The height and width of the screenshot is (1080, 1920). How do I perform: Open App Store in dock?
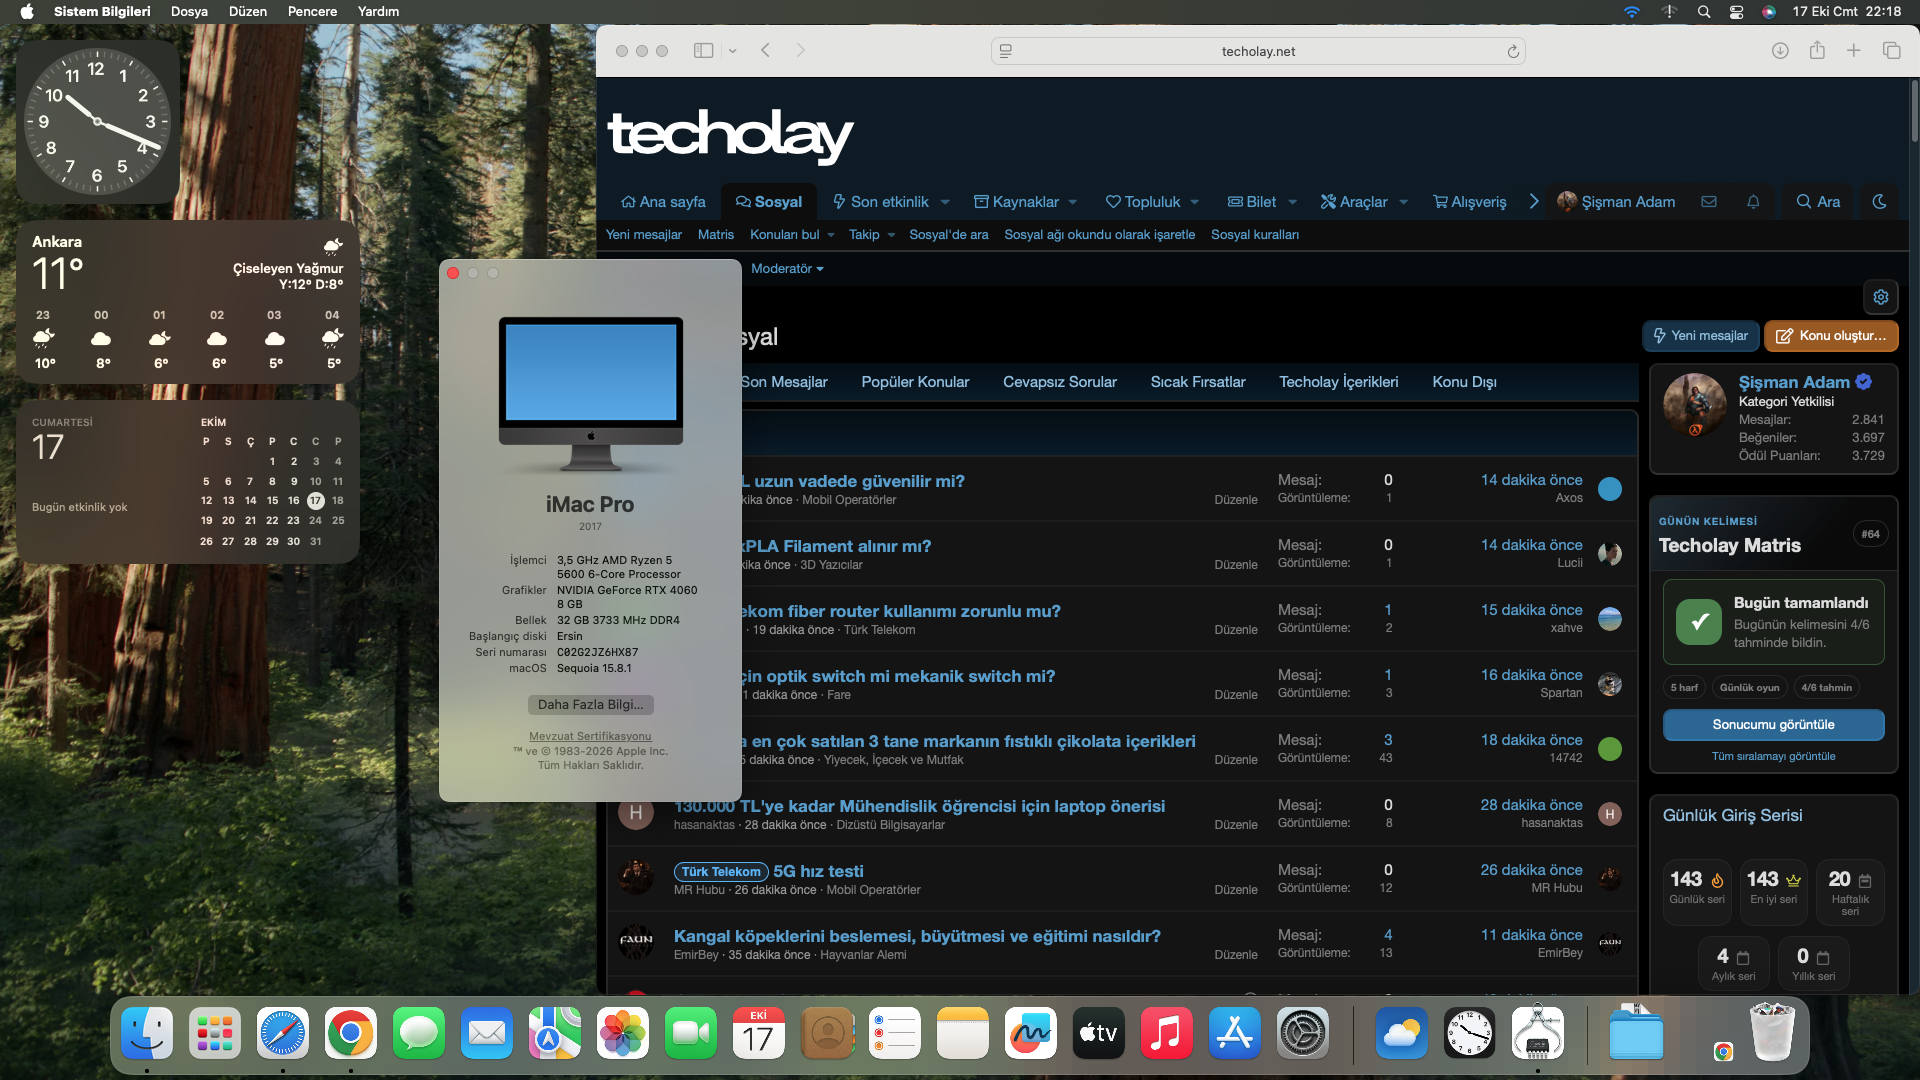(x=1235, y=1034)
